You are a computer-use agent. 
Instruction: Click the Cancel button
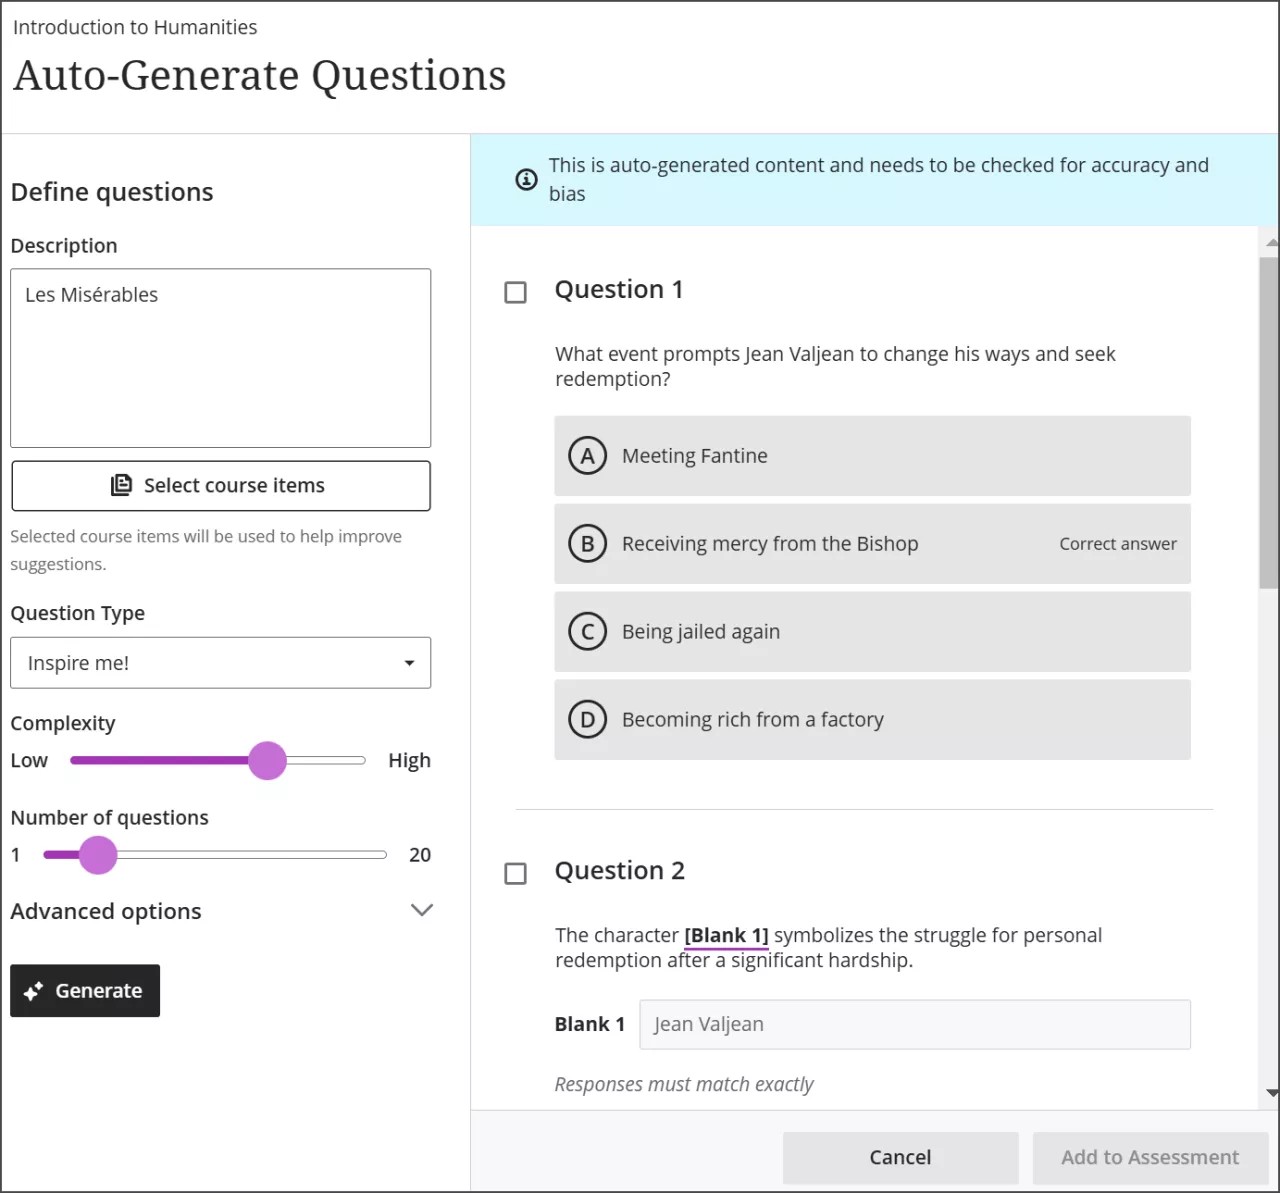(899, 1157)
